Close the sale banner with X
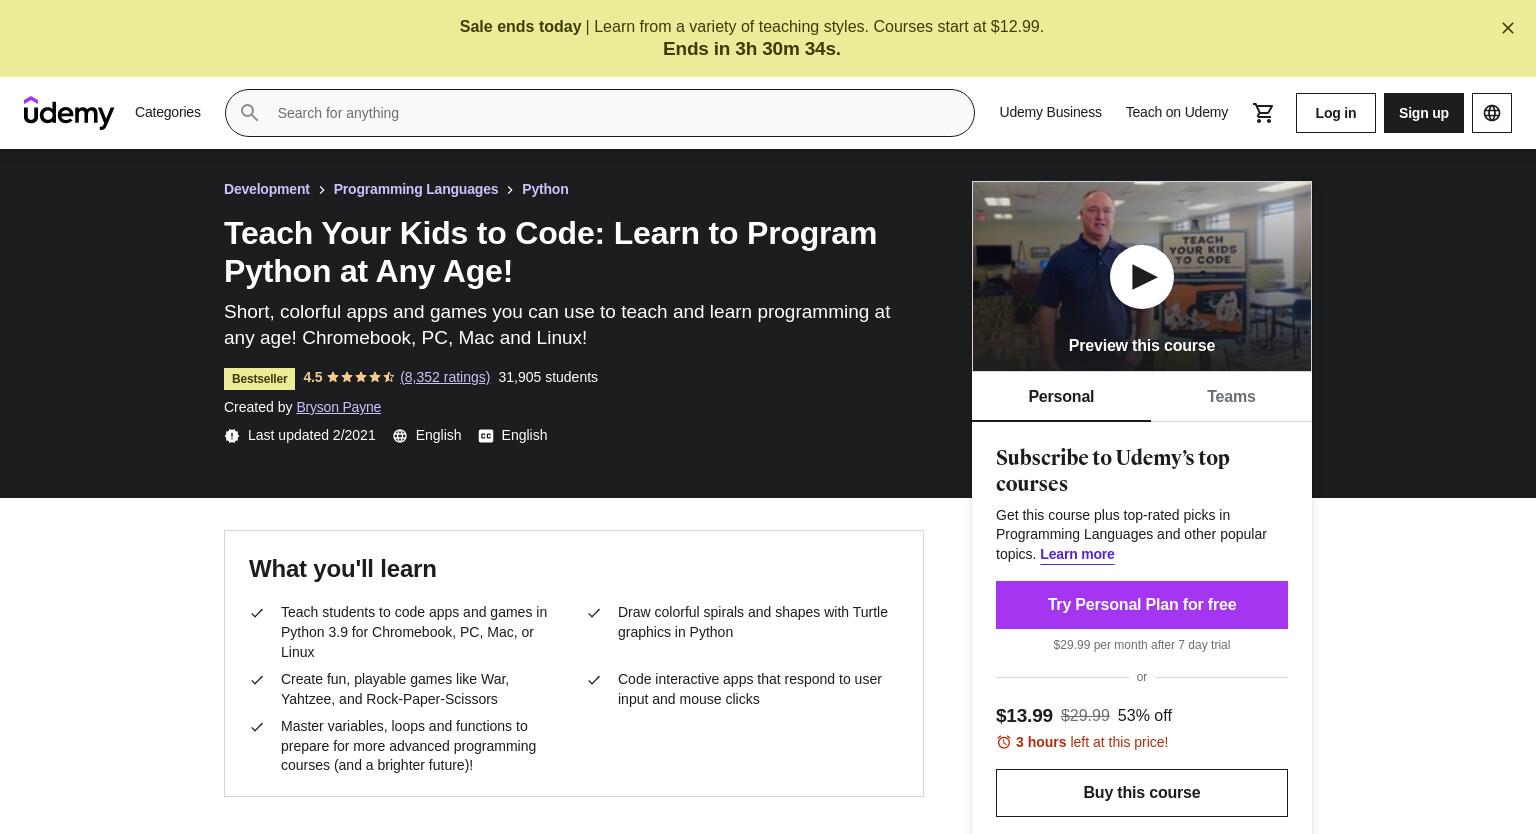This screenshot has width=1536, height=834. (x=1508, y=28)
